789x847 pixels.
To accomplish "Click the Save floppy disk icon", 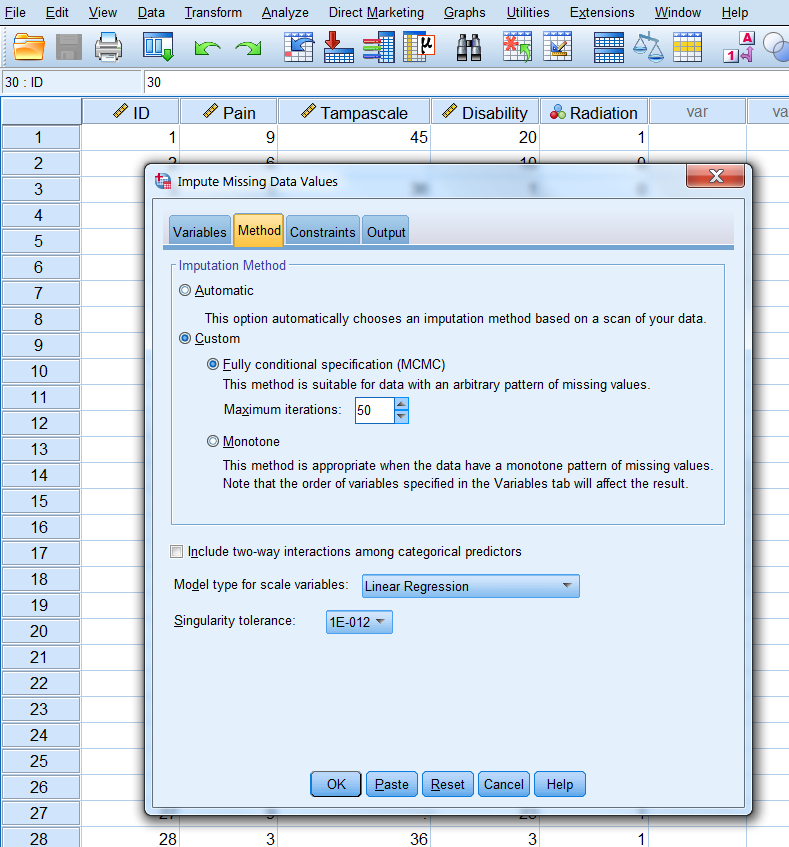I will [x=69, y=47].
